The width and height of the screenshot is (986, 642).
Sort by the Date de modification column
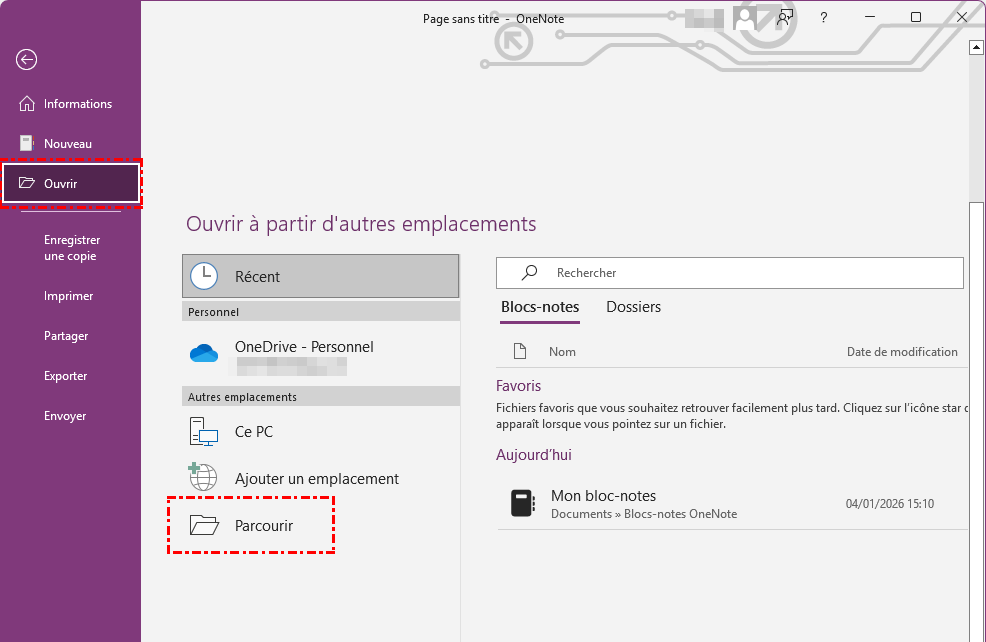pyautogui.click(x=901, y=352)
